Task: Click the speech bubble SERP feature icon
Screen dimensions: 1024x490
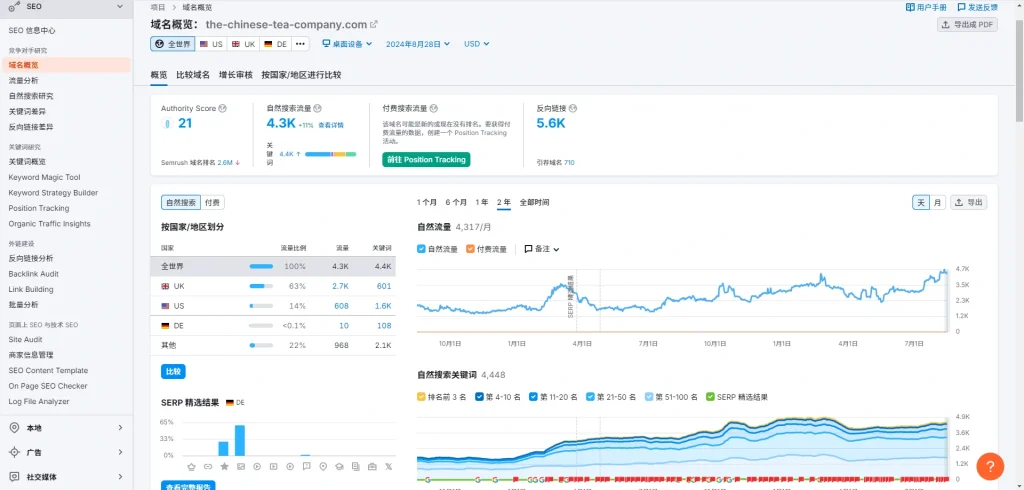Action: click(x=306, y=466)
